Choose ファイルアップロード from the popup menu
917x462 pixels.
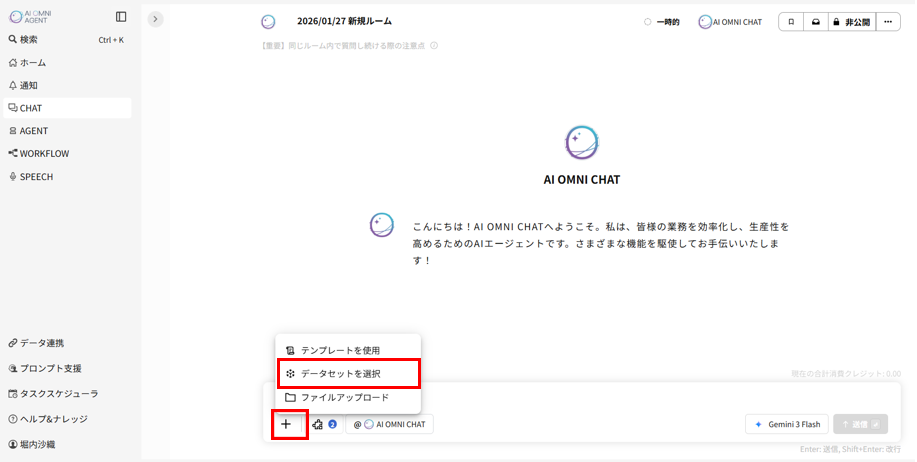pyautogui.click(x=348, y=398)
